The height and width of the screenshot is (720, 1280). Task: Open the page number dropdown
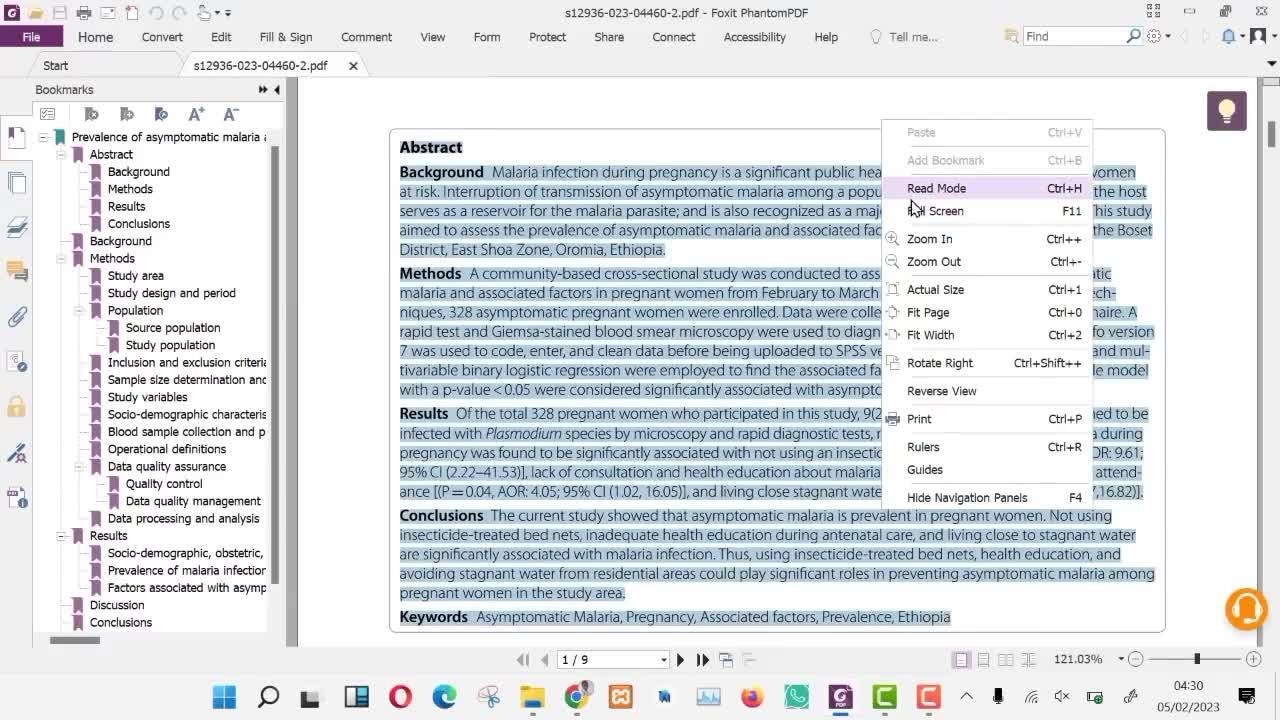[663, 660]
